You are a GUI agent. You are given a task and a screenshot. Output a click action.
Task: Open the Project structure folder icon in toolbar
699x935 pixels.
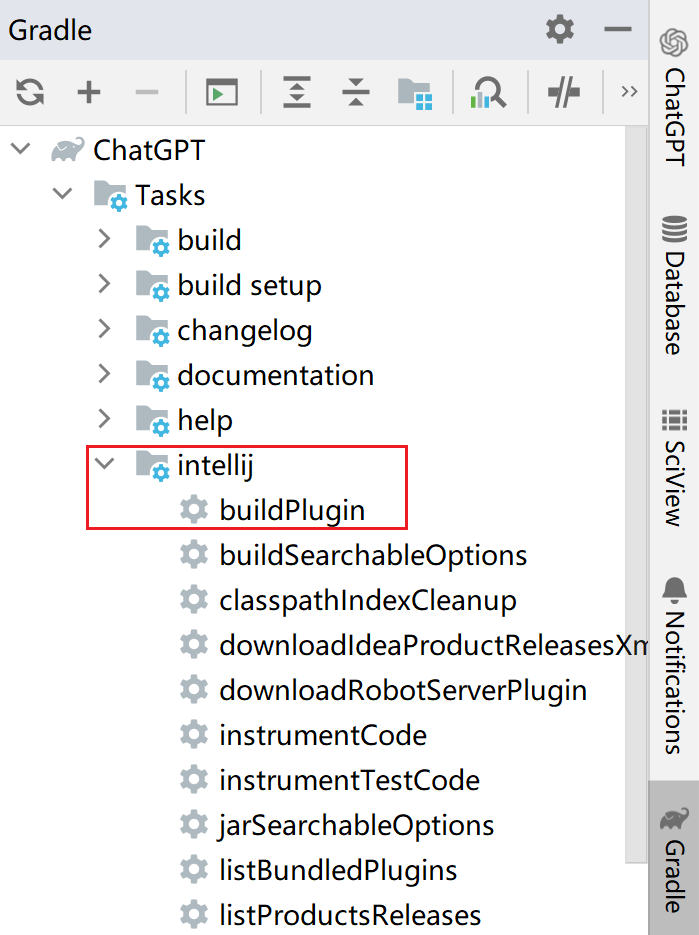(x=415, y=94)
